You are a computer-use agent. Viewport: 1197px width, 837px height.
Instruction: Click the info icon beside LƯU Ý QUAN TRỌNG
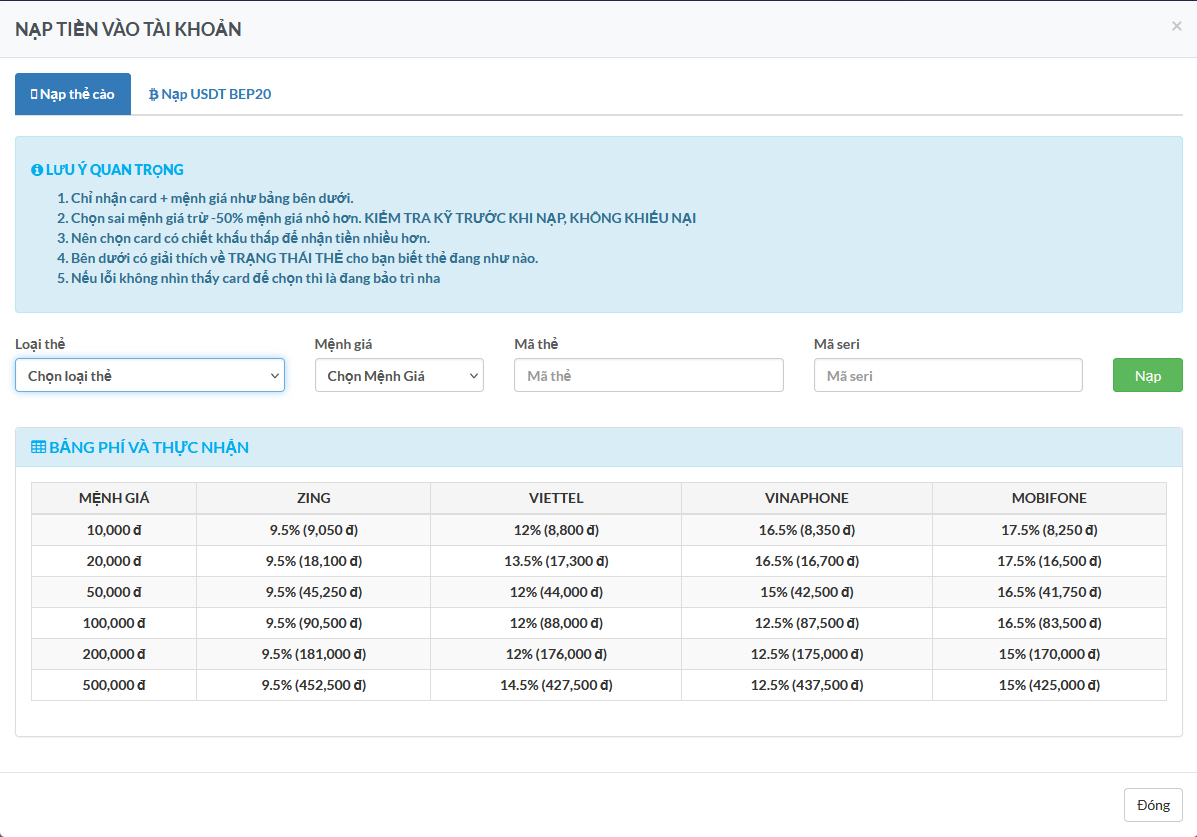37,170
